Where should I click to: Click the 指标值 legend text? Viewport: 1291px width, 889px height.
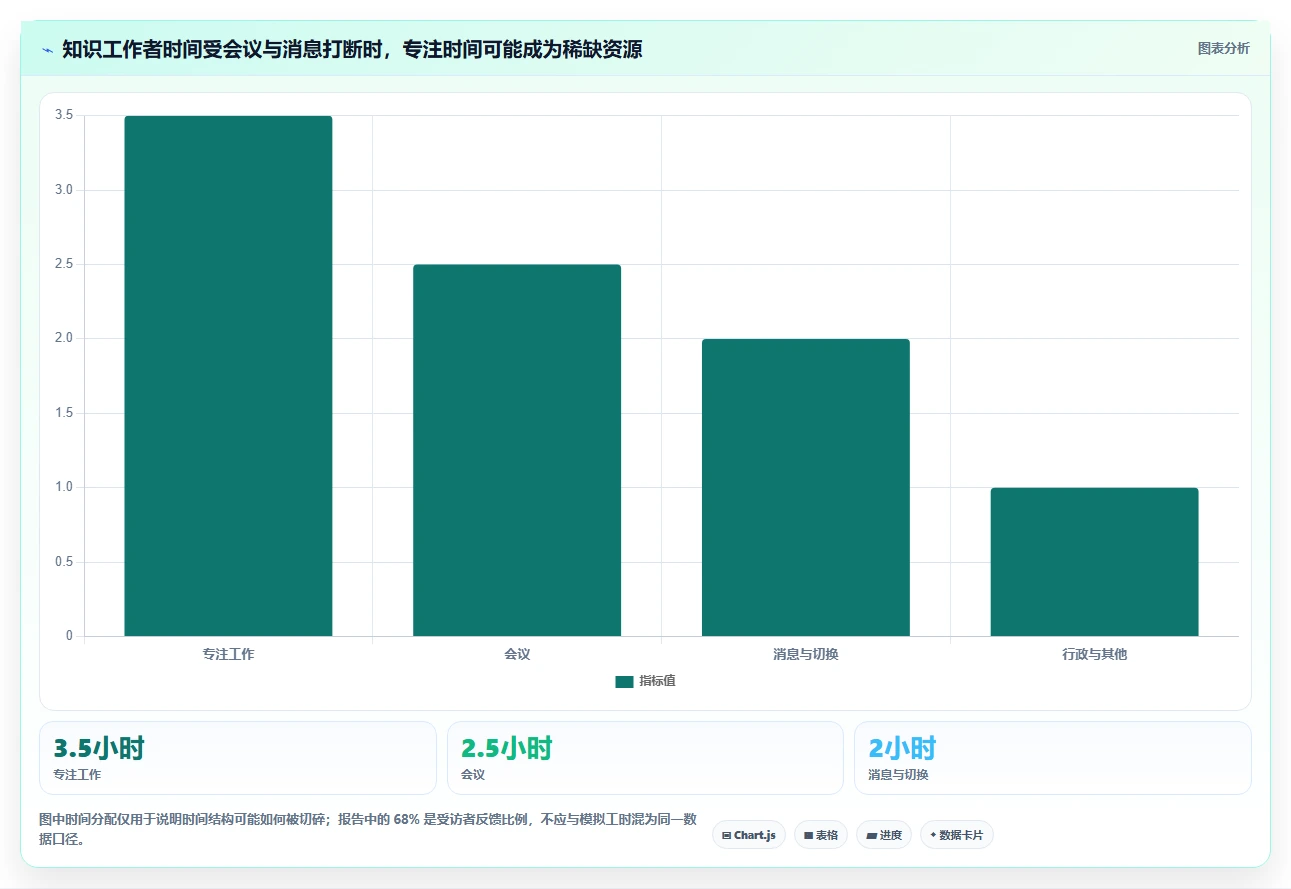657,681
